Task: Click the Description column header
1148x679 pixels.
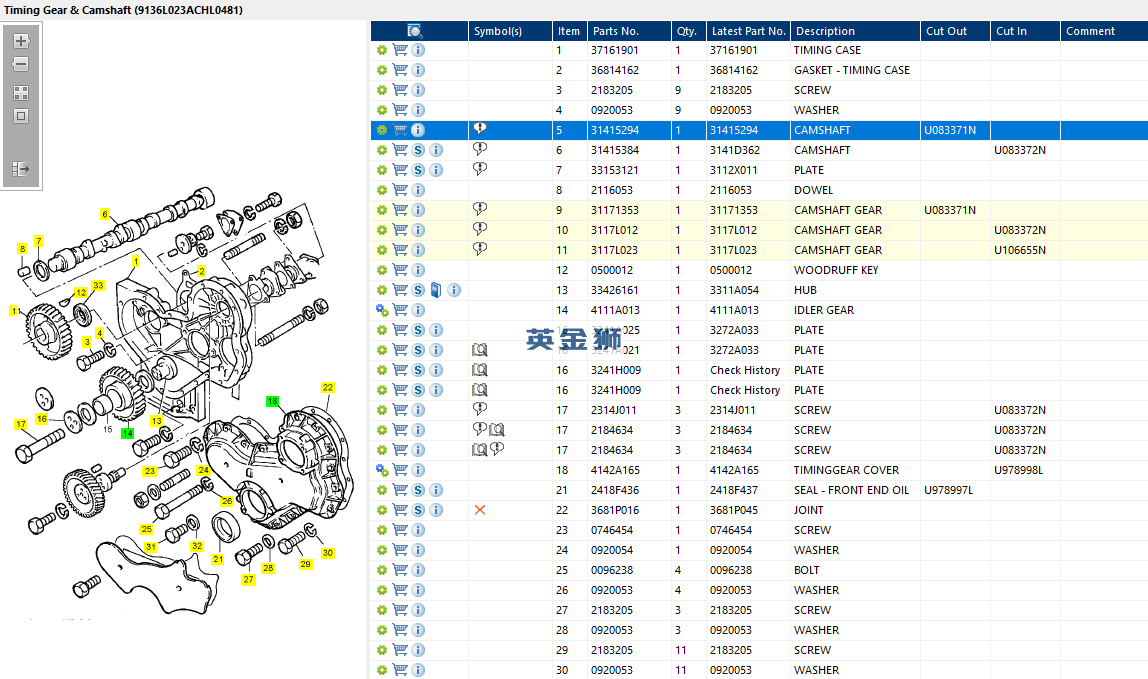Action: [x=825, y=31]
